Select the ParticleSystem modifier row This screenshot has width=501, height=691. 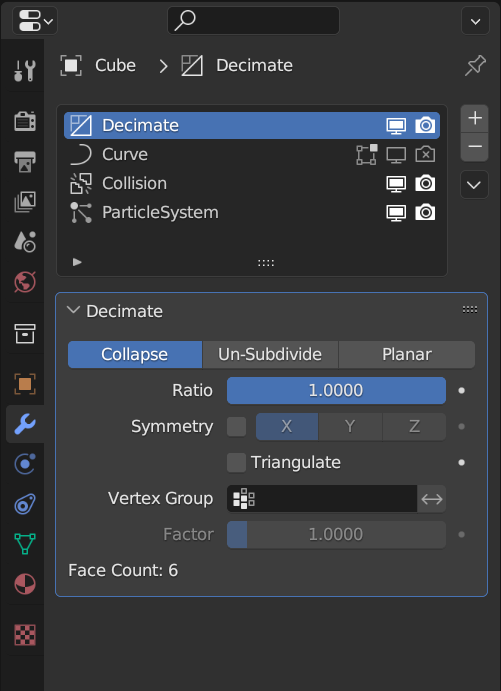click(252, 212)
